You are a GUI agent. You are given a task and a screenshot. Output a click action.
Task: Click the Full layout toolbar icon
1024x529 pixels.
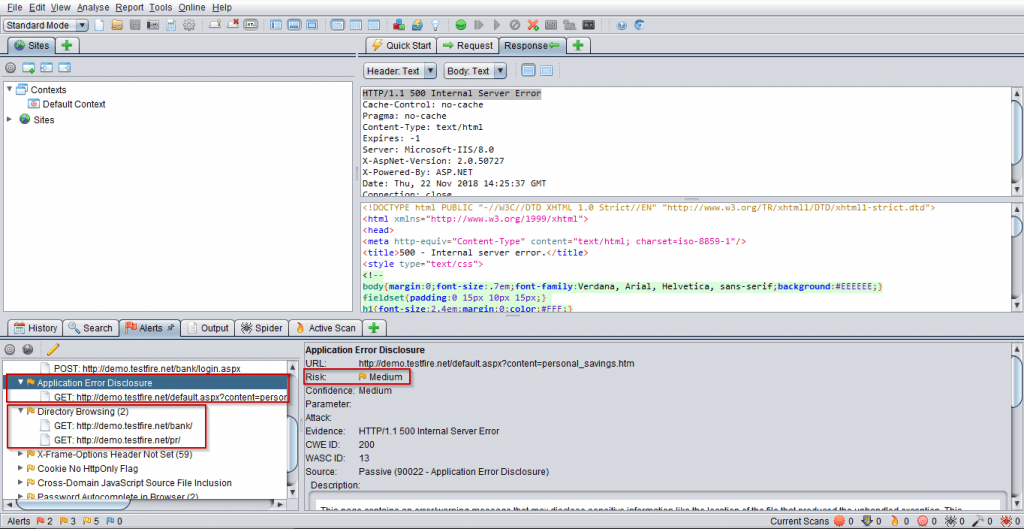(312, 25)
